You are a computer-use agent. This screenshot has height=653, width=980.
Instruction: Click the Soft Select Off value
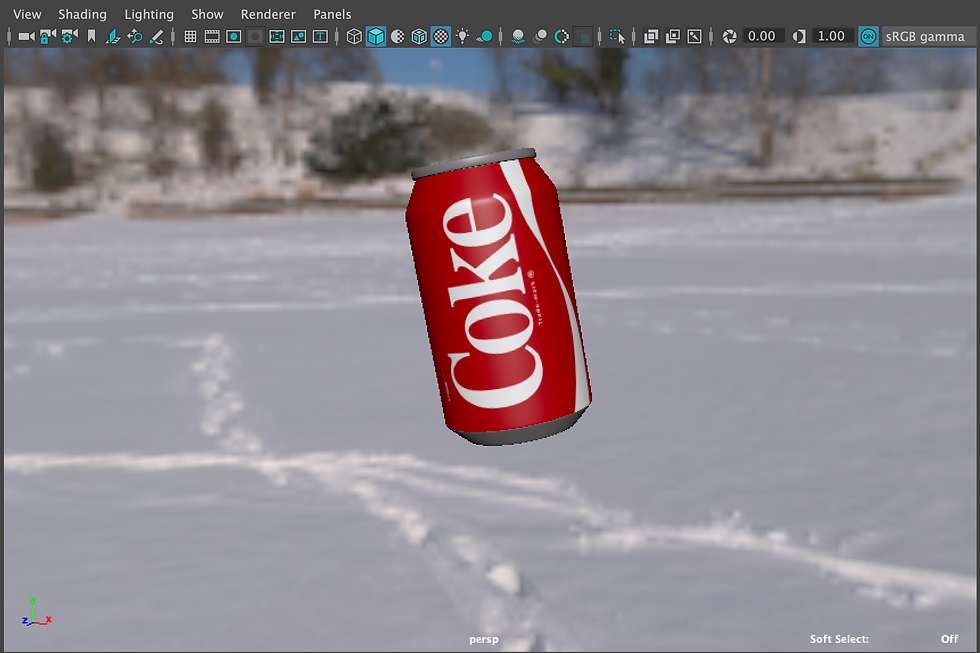(949, 639)
